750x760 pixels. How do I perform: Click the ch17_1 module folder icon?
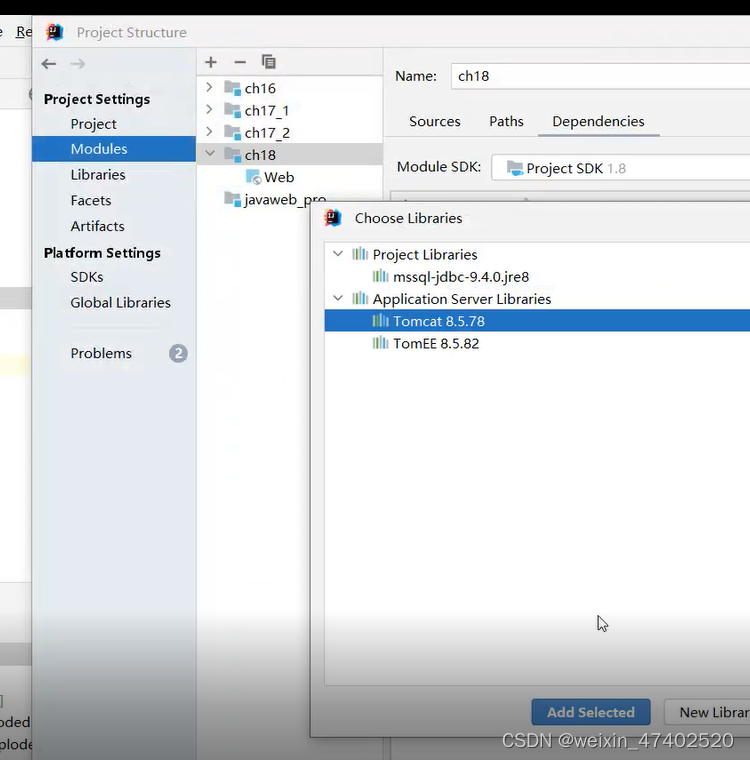tap(233, 111)
